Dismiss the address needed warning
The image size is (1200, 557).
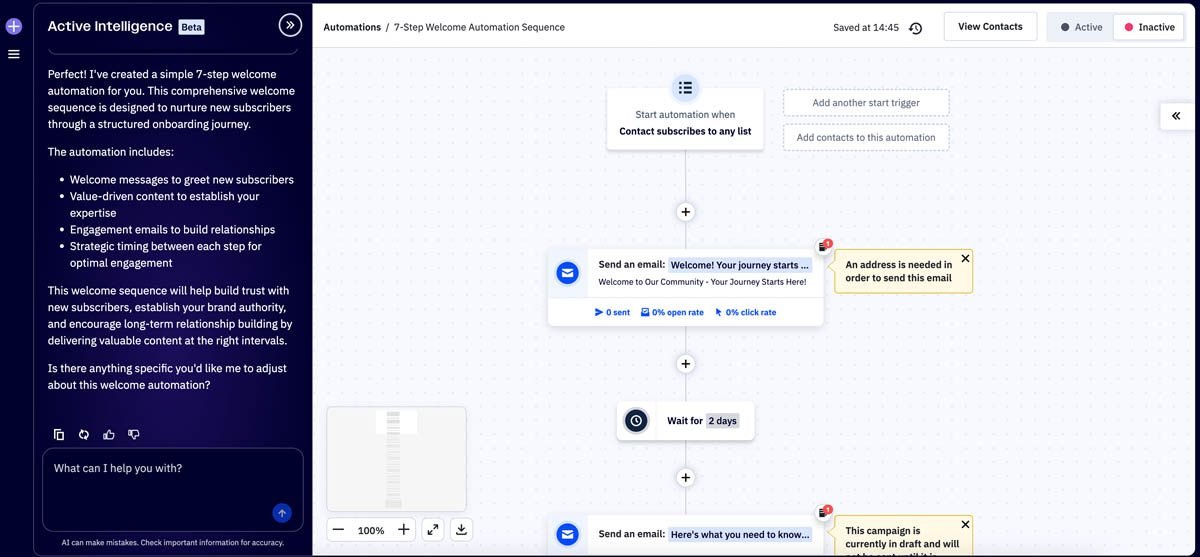(x=965, y=258)
